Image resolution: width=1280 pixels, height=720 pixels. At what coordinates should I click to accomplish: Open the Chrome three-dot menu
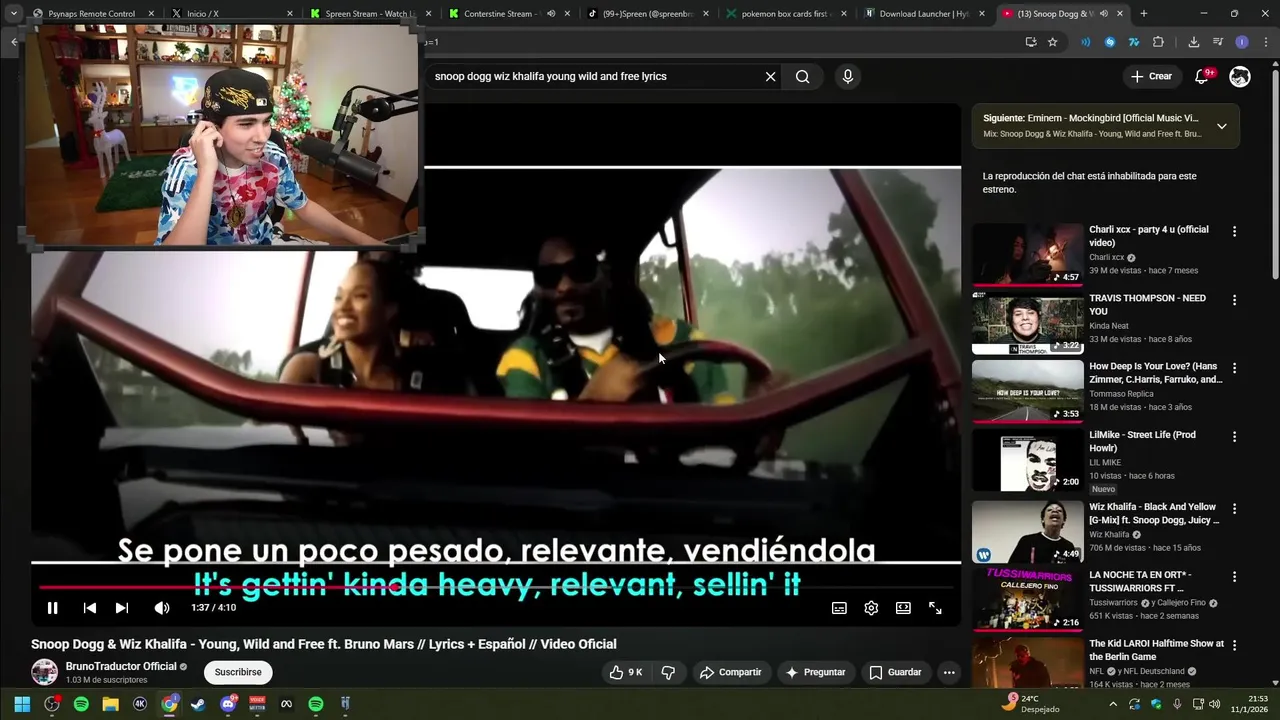pyautogui.click(x=1266, y=42)
